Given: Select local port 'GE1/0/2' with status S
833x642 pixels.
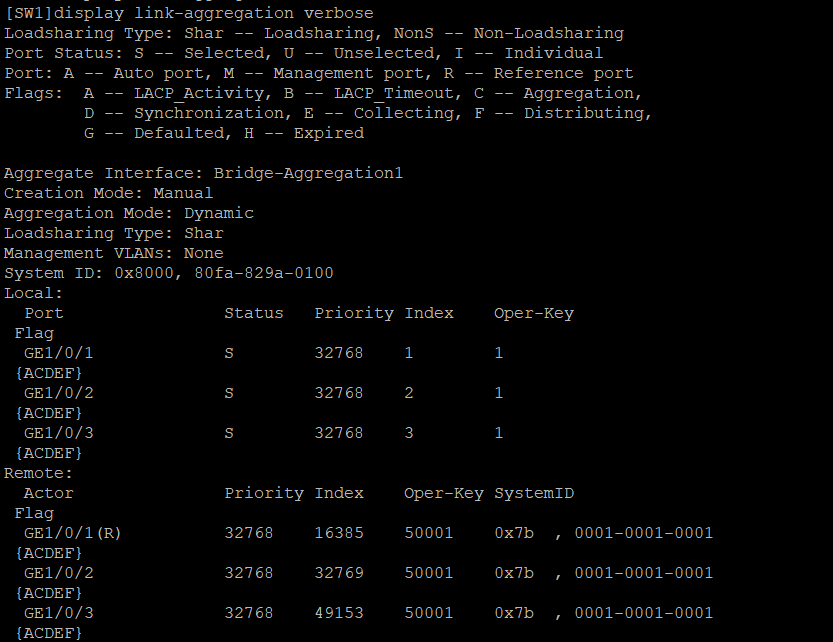Looking at the screenshot, I should click(58, 393).
